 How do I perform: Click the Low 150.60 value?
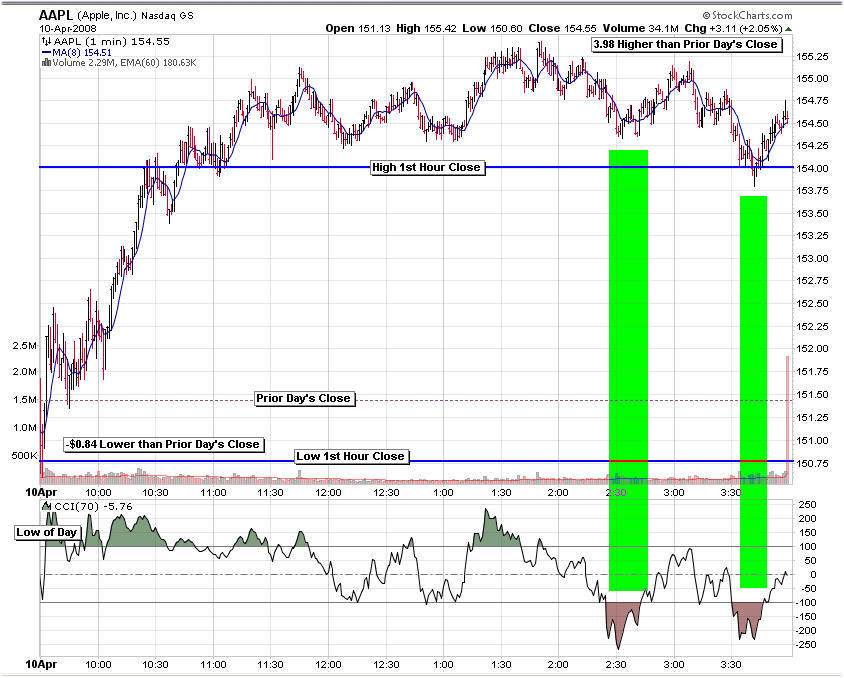[492, 29]
